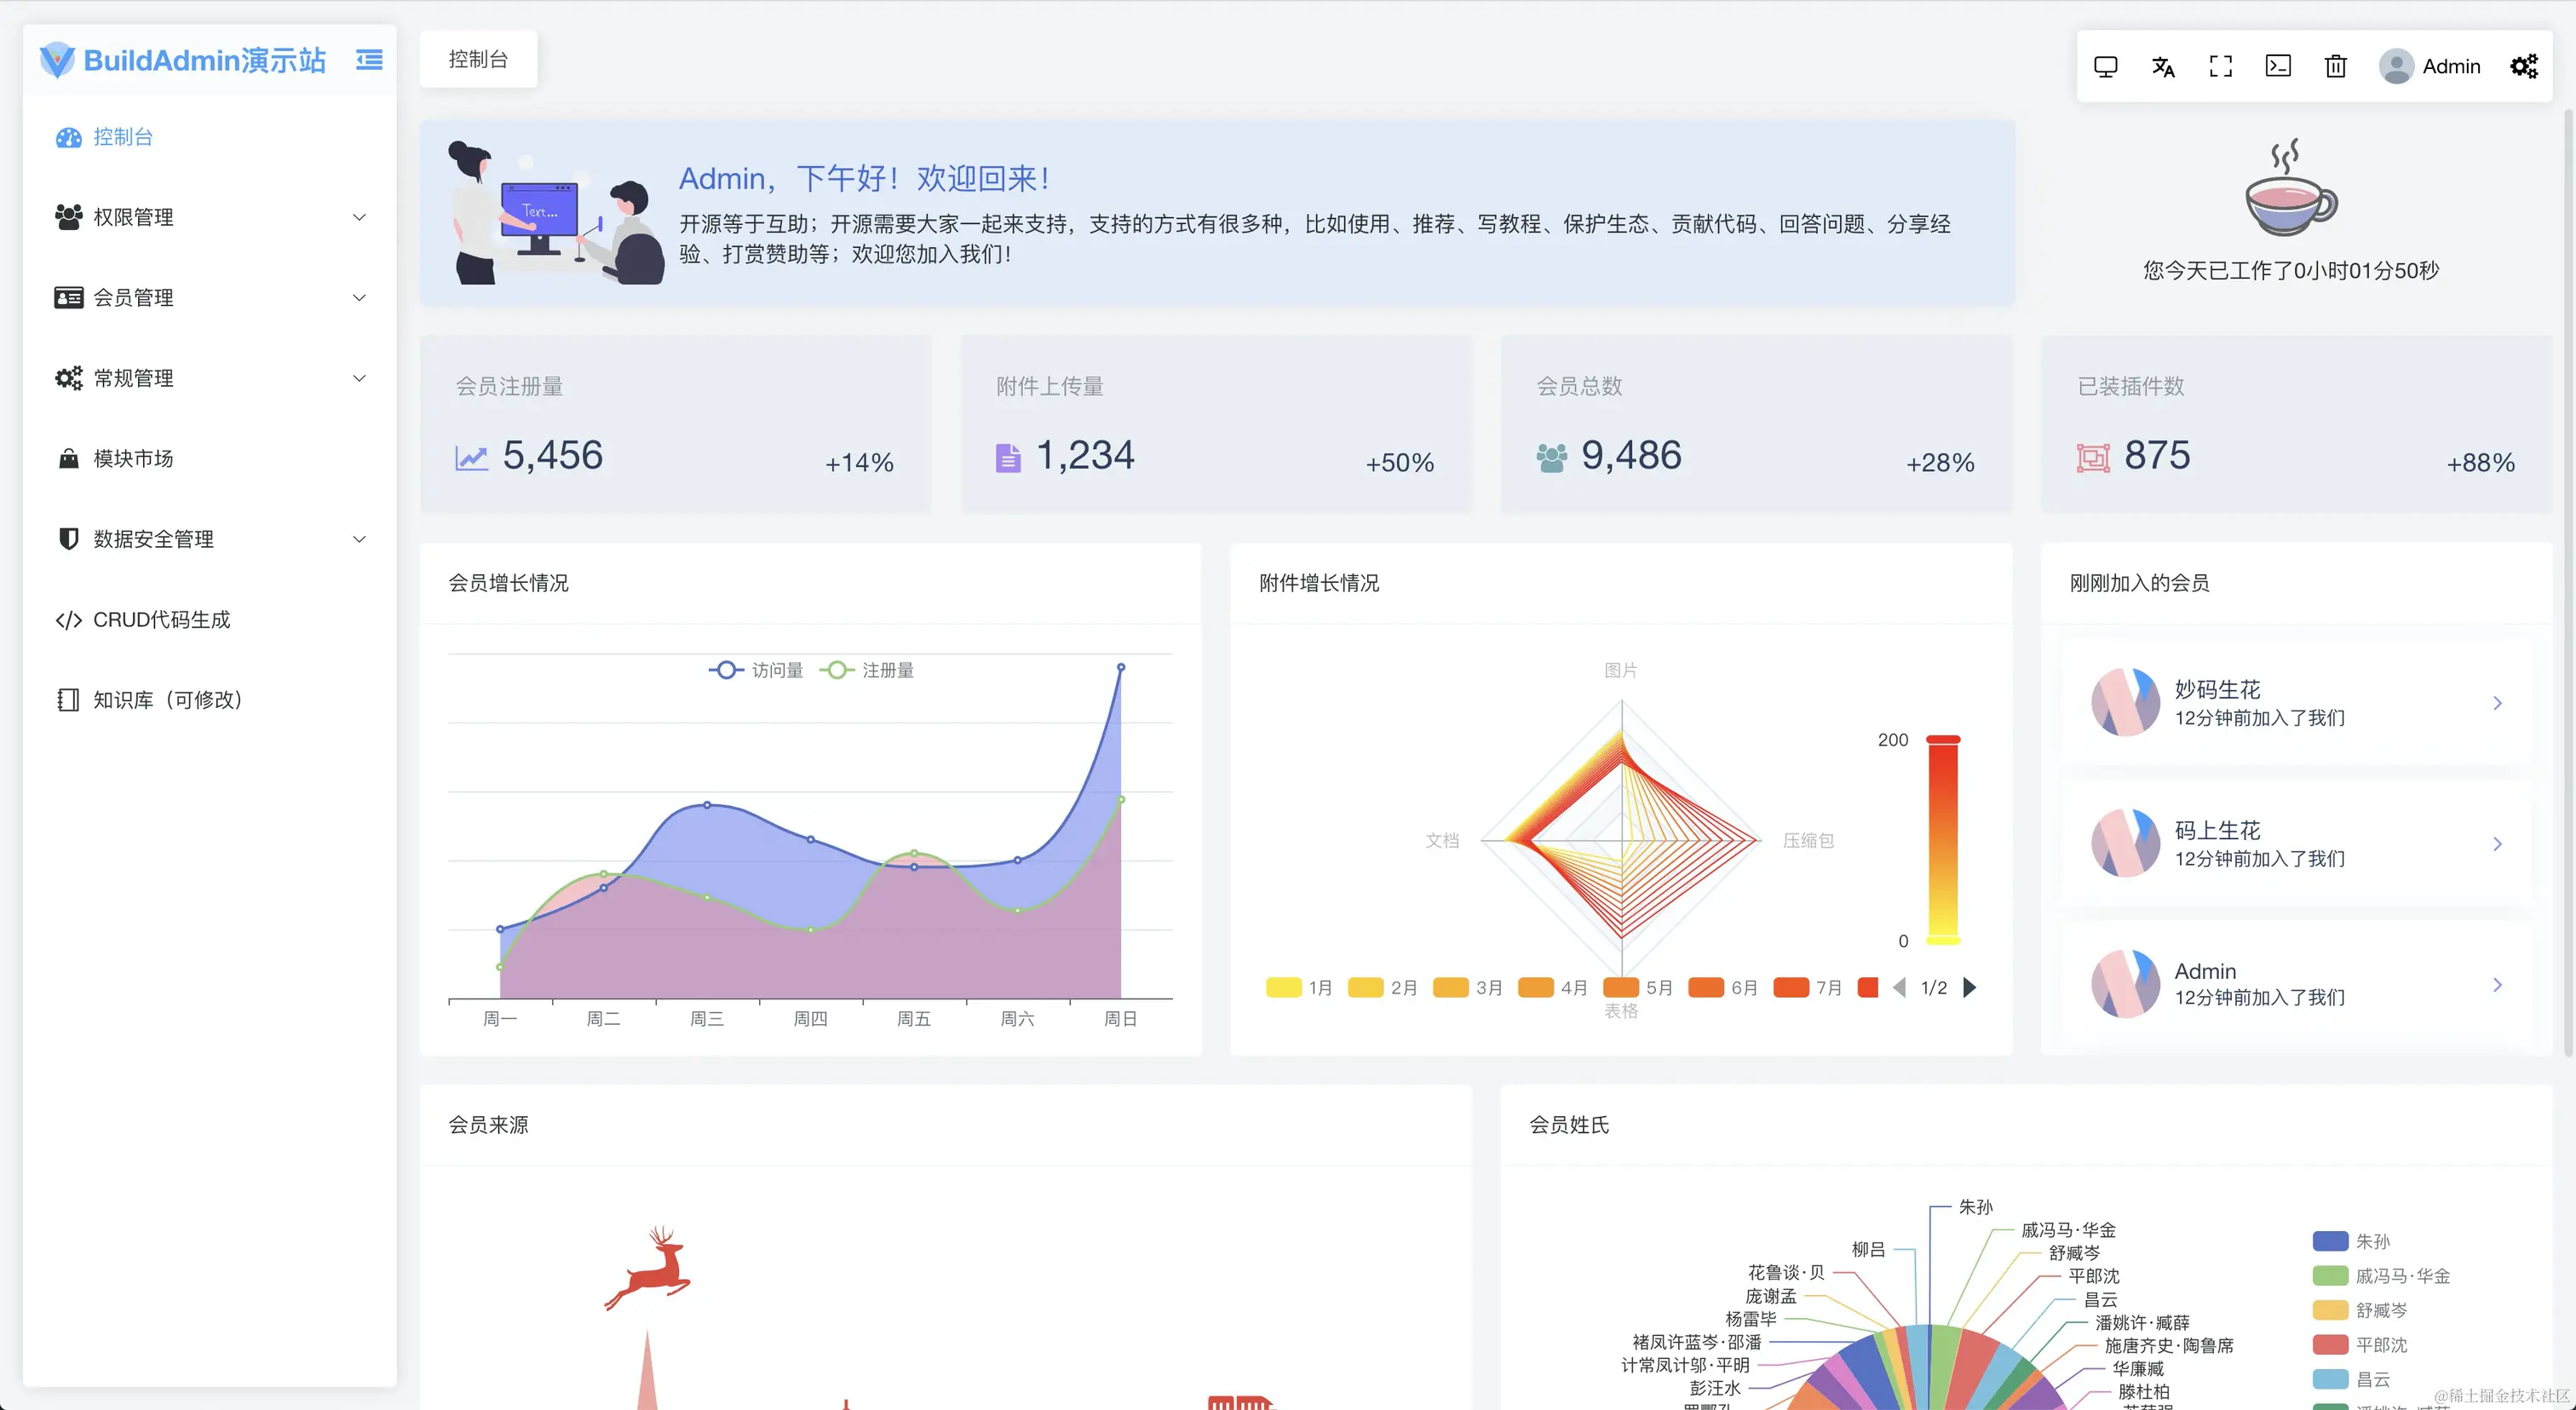The width and height of the screenshot is (2576, 1410).
Task: Open layout settings gears icon
Action: click(2523, 67)
